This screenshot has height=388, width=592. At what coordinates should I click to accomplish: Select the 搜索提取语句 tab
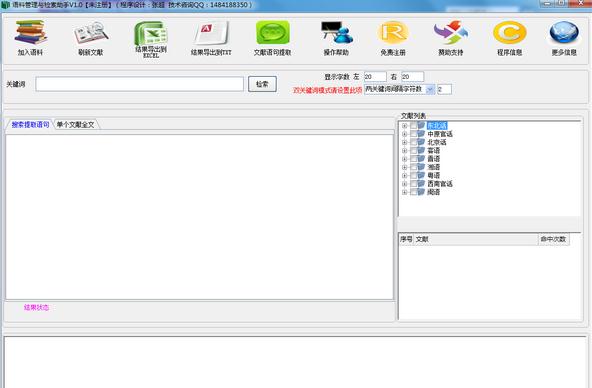coord(30,125)
